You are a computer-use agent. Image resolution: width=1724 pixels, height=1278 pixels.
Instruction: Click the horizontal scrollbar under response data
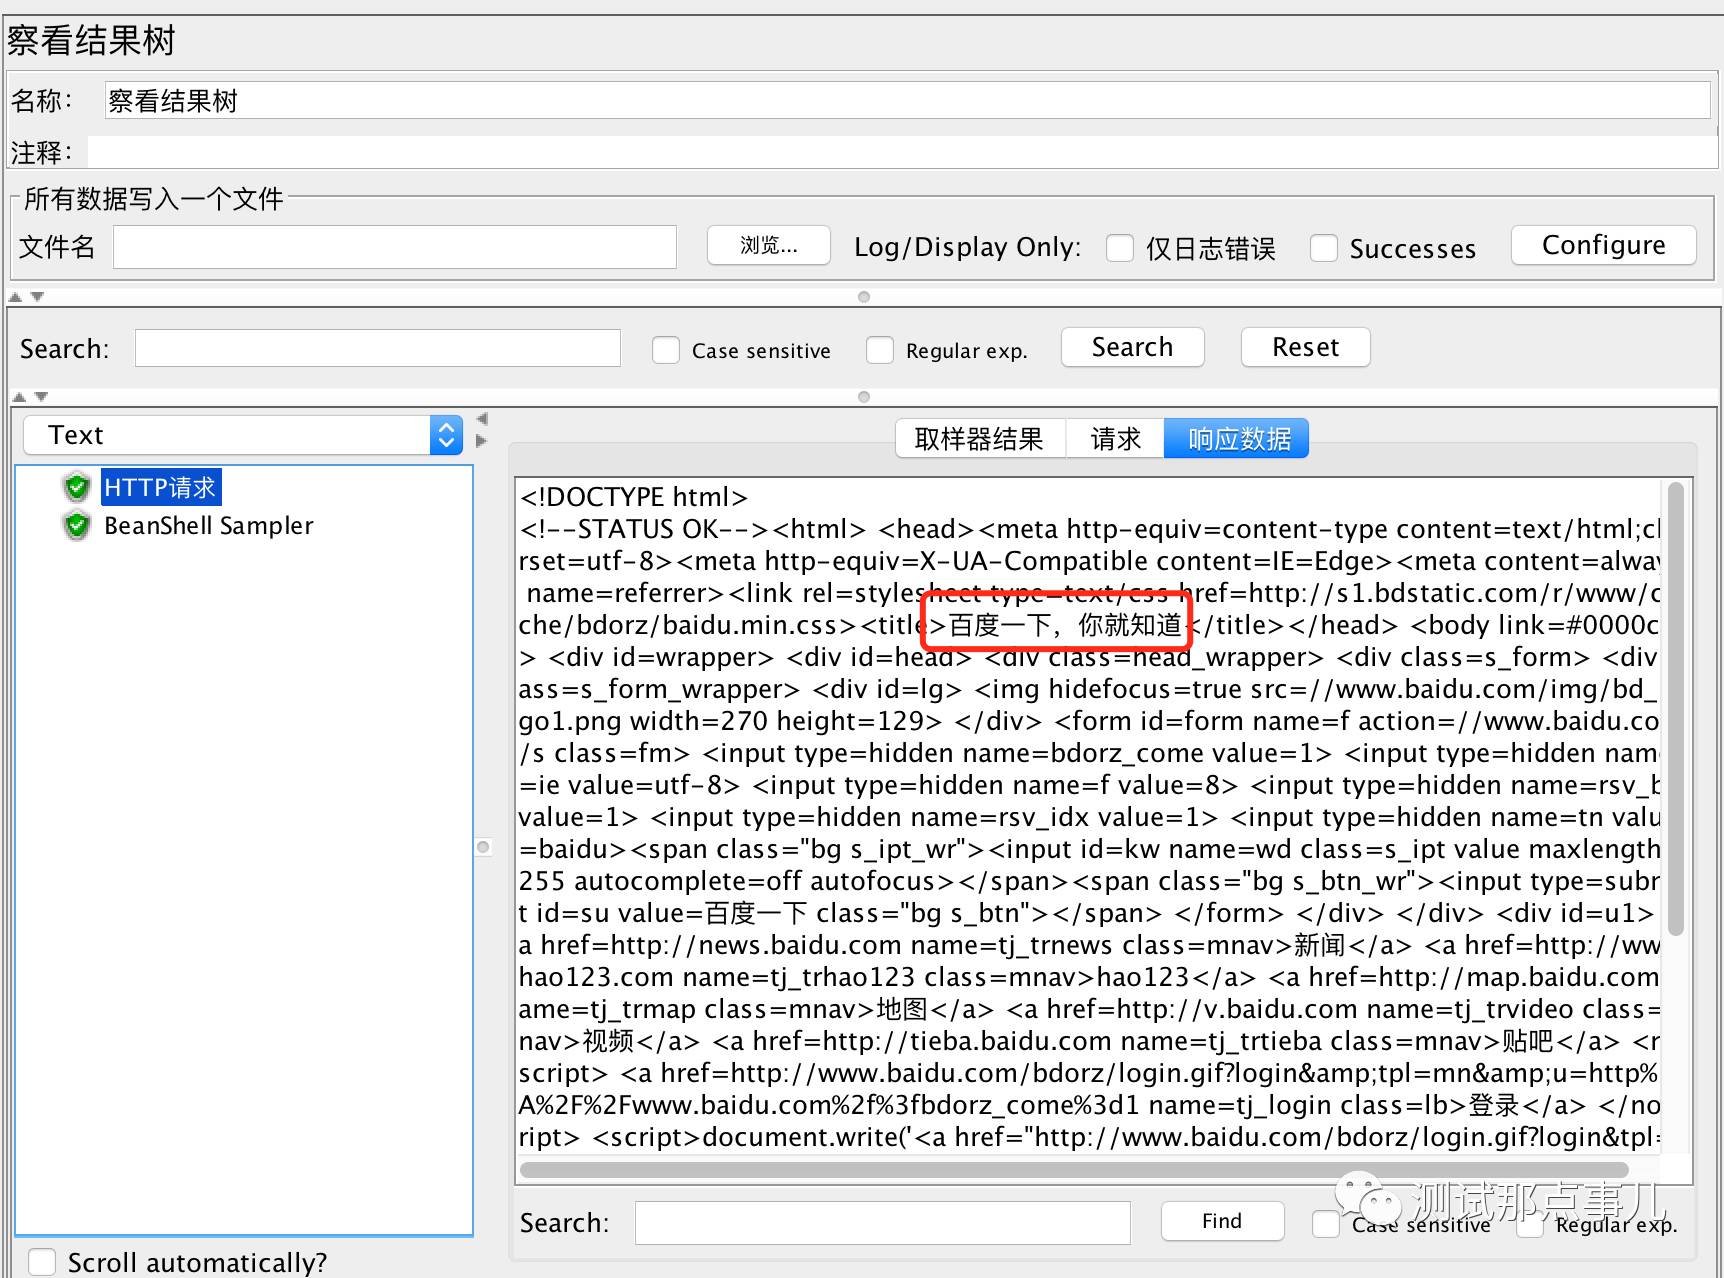pyautogui.click(x=1074, y=1169)
